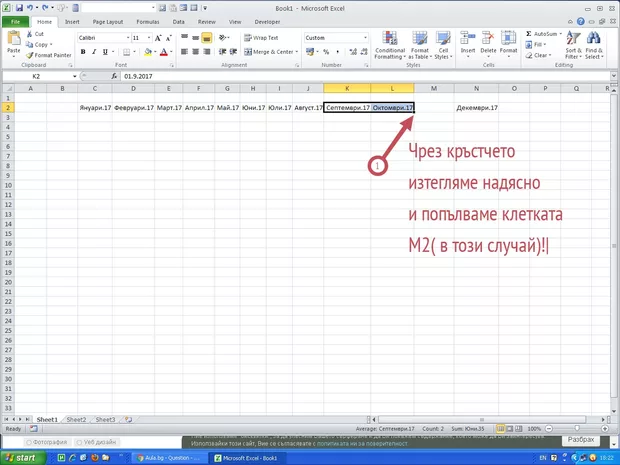Open the Page Layout ribbon tab
This screenshot has width=620, height=465.
[107, 20]
